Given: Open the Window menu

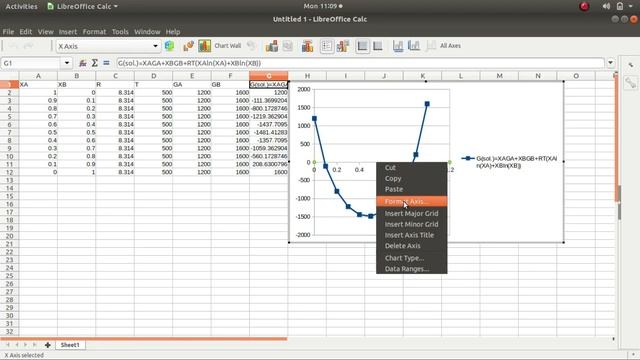Looking at the screenshot, I should tap(147, 31).
